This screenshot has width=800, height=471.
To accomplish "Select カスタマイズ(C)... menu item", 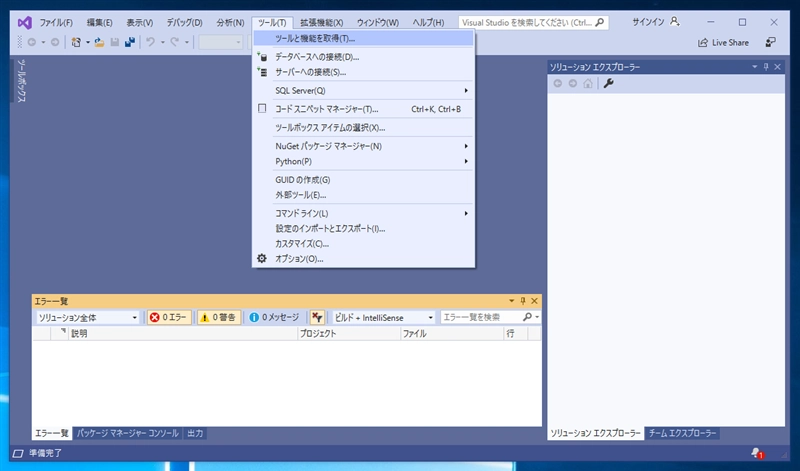I will point(364,243).
